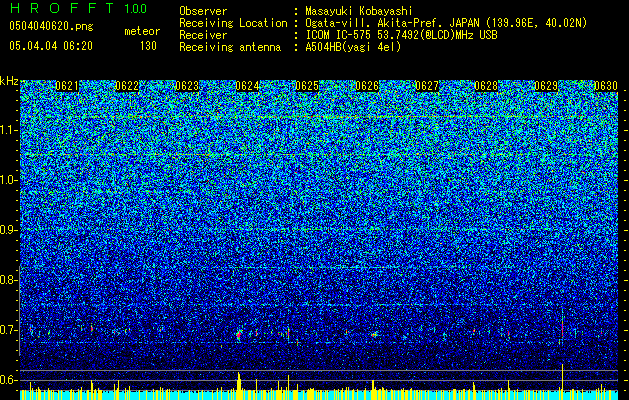This screenshot has height=400, width=629.
Task: Select observer name Masayuki Kobayashi
Action: coord(359,11)
